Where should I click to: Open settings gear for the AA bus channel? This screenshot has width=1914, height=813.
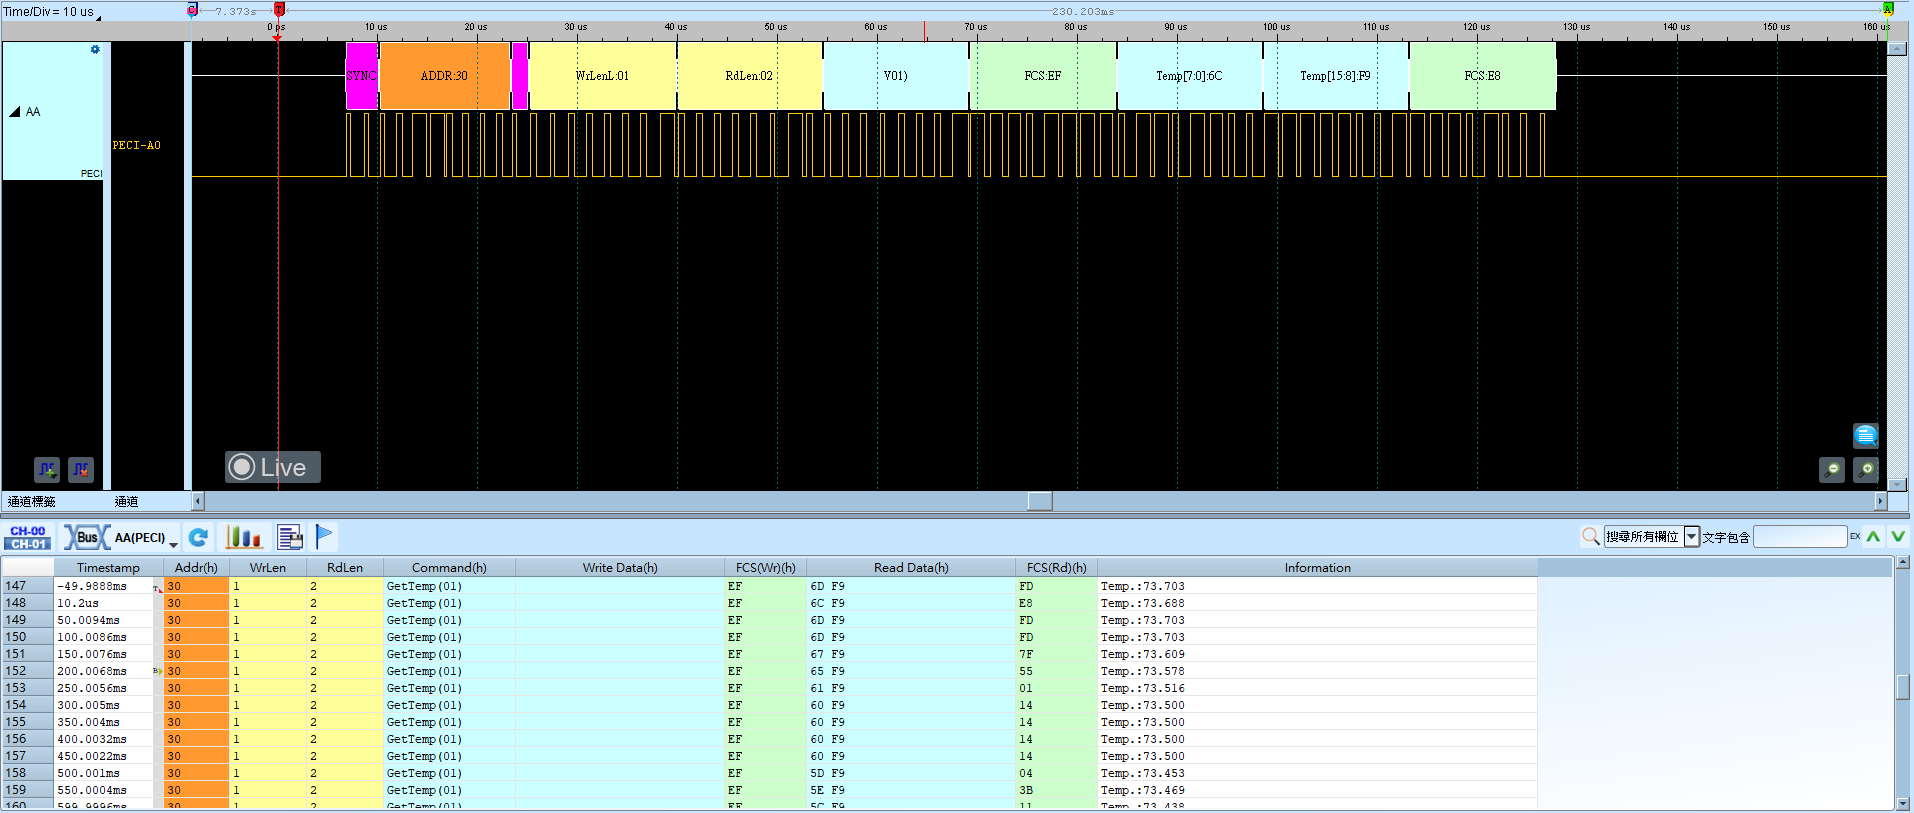click(x=95, y=49)
